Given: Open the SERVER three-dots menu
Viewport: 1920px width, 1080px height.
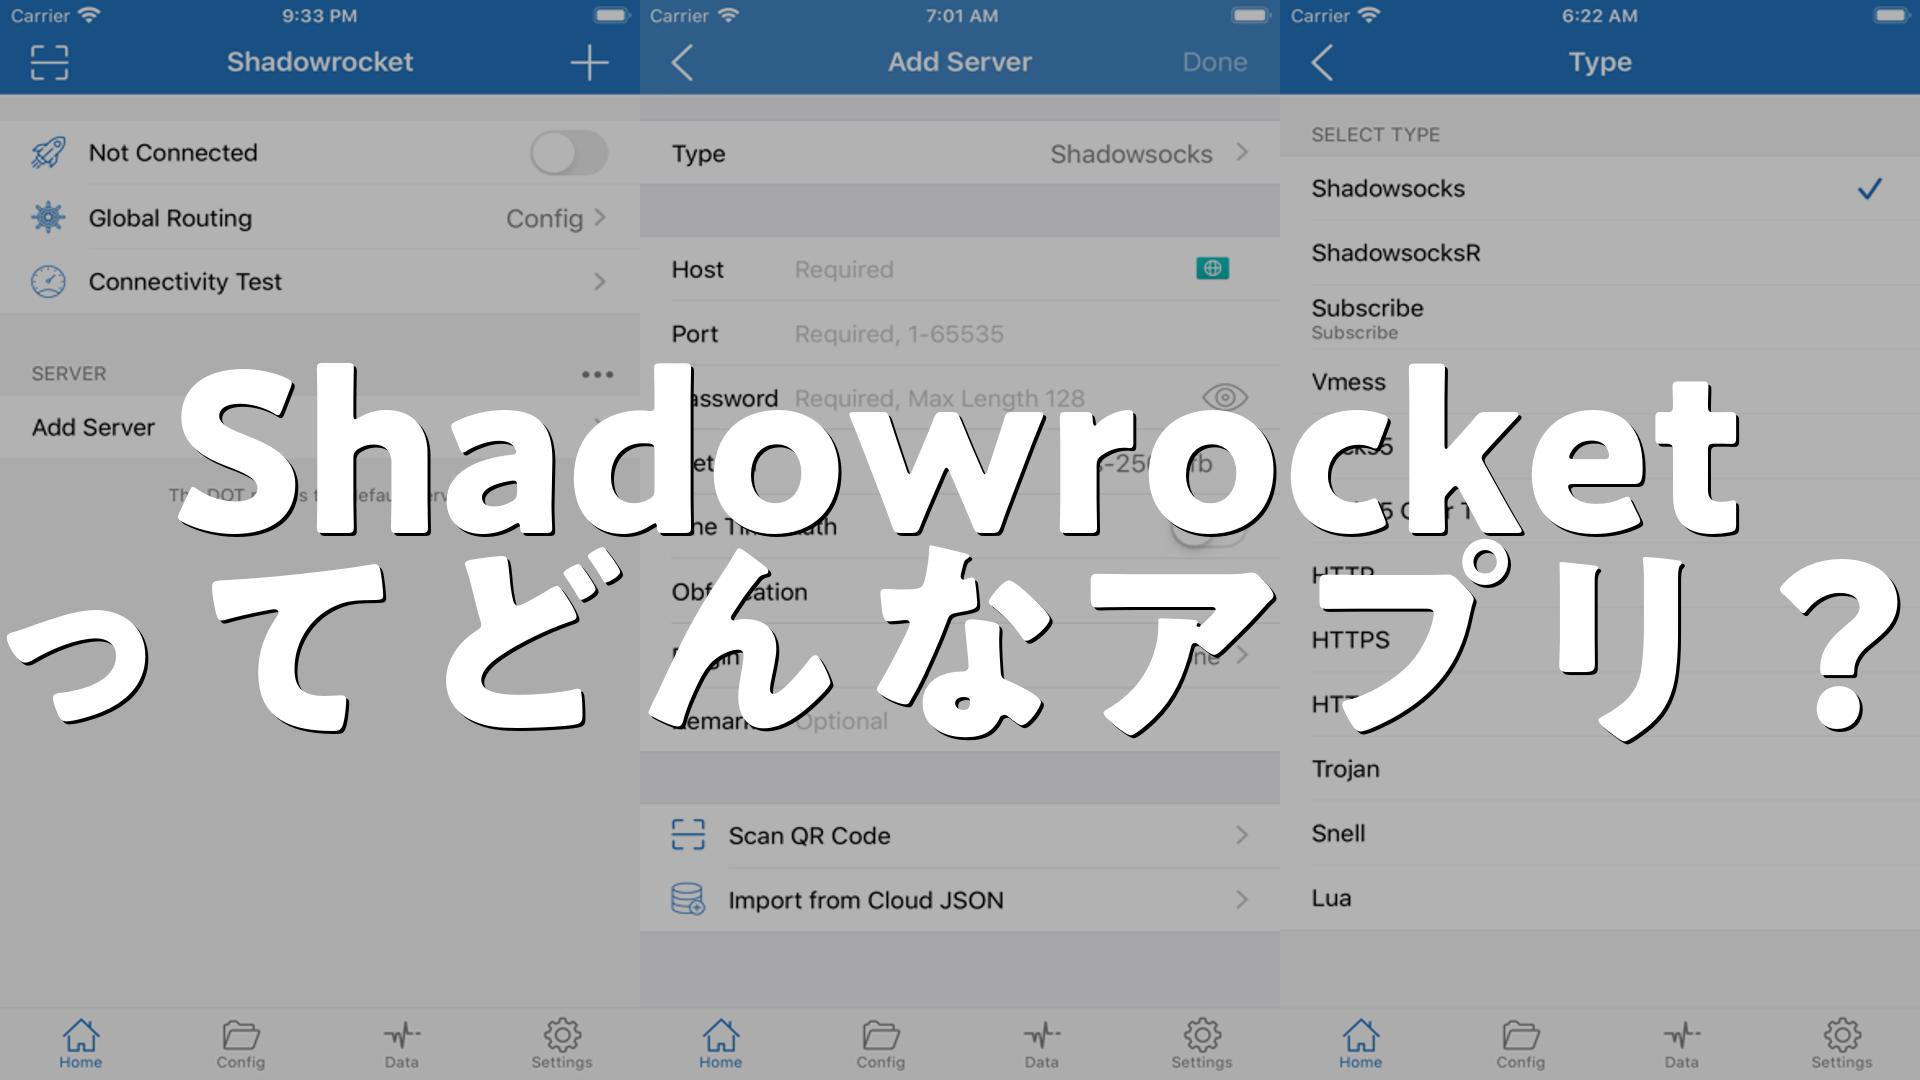Looking at the screenshot, I should pos(597,374).
